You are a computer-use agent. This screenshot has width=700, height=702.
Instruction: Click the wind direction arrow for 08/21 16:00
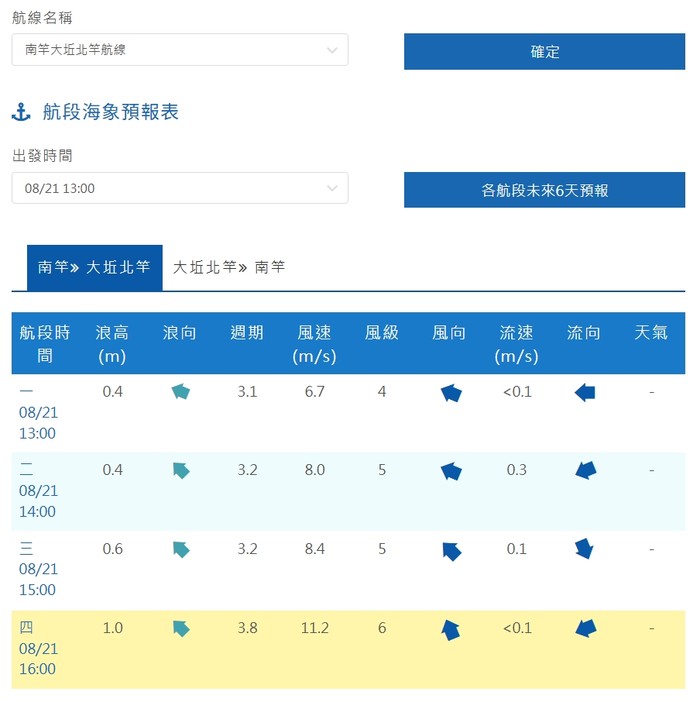451,630
